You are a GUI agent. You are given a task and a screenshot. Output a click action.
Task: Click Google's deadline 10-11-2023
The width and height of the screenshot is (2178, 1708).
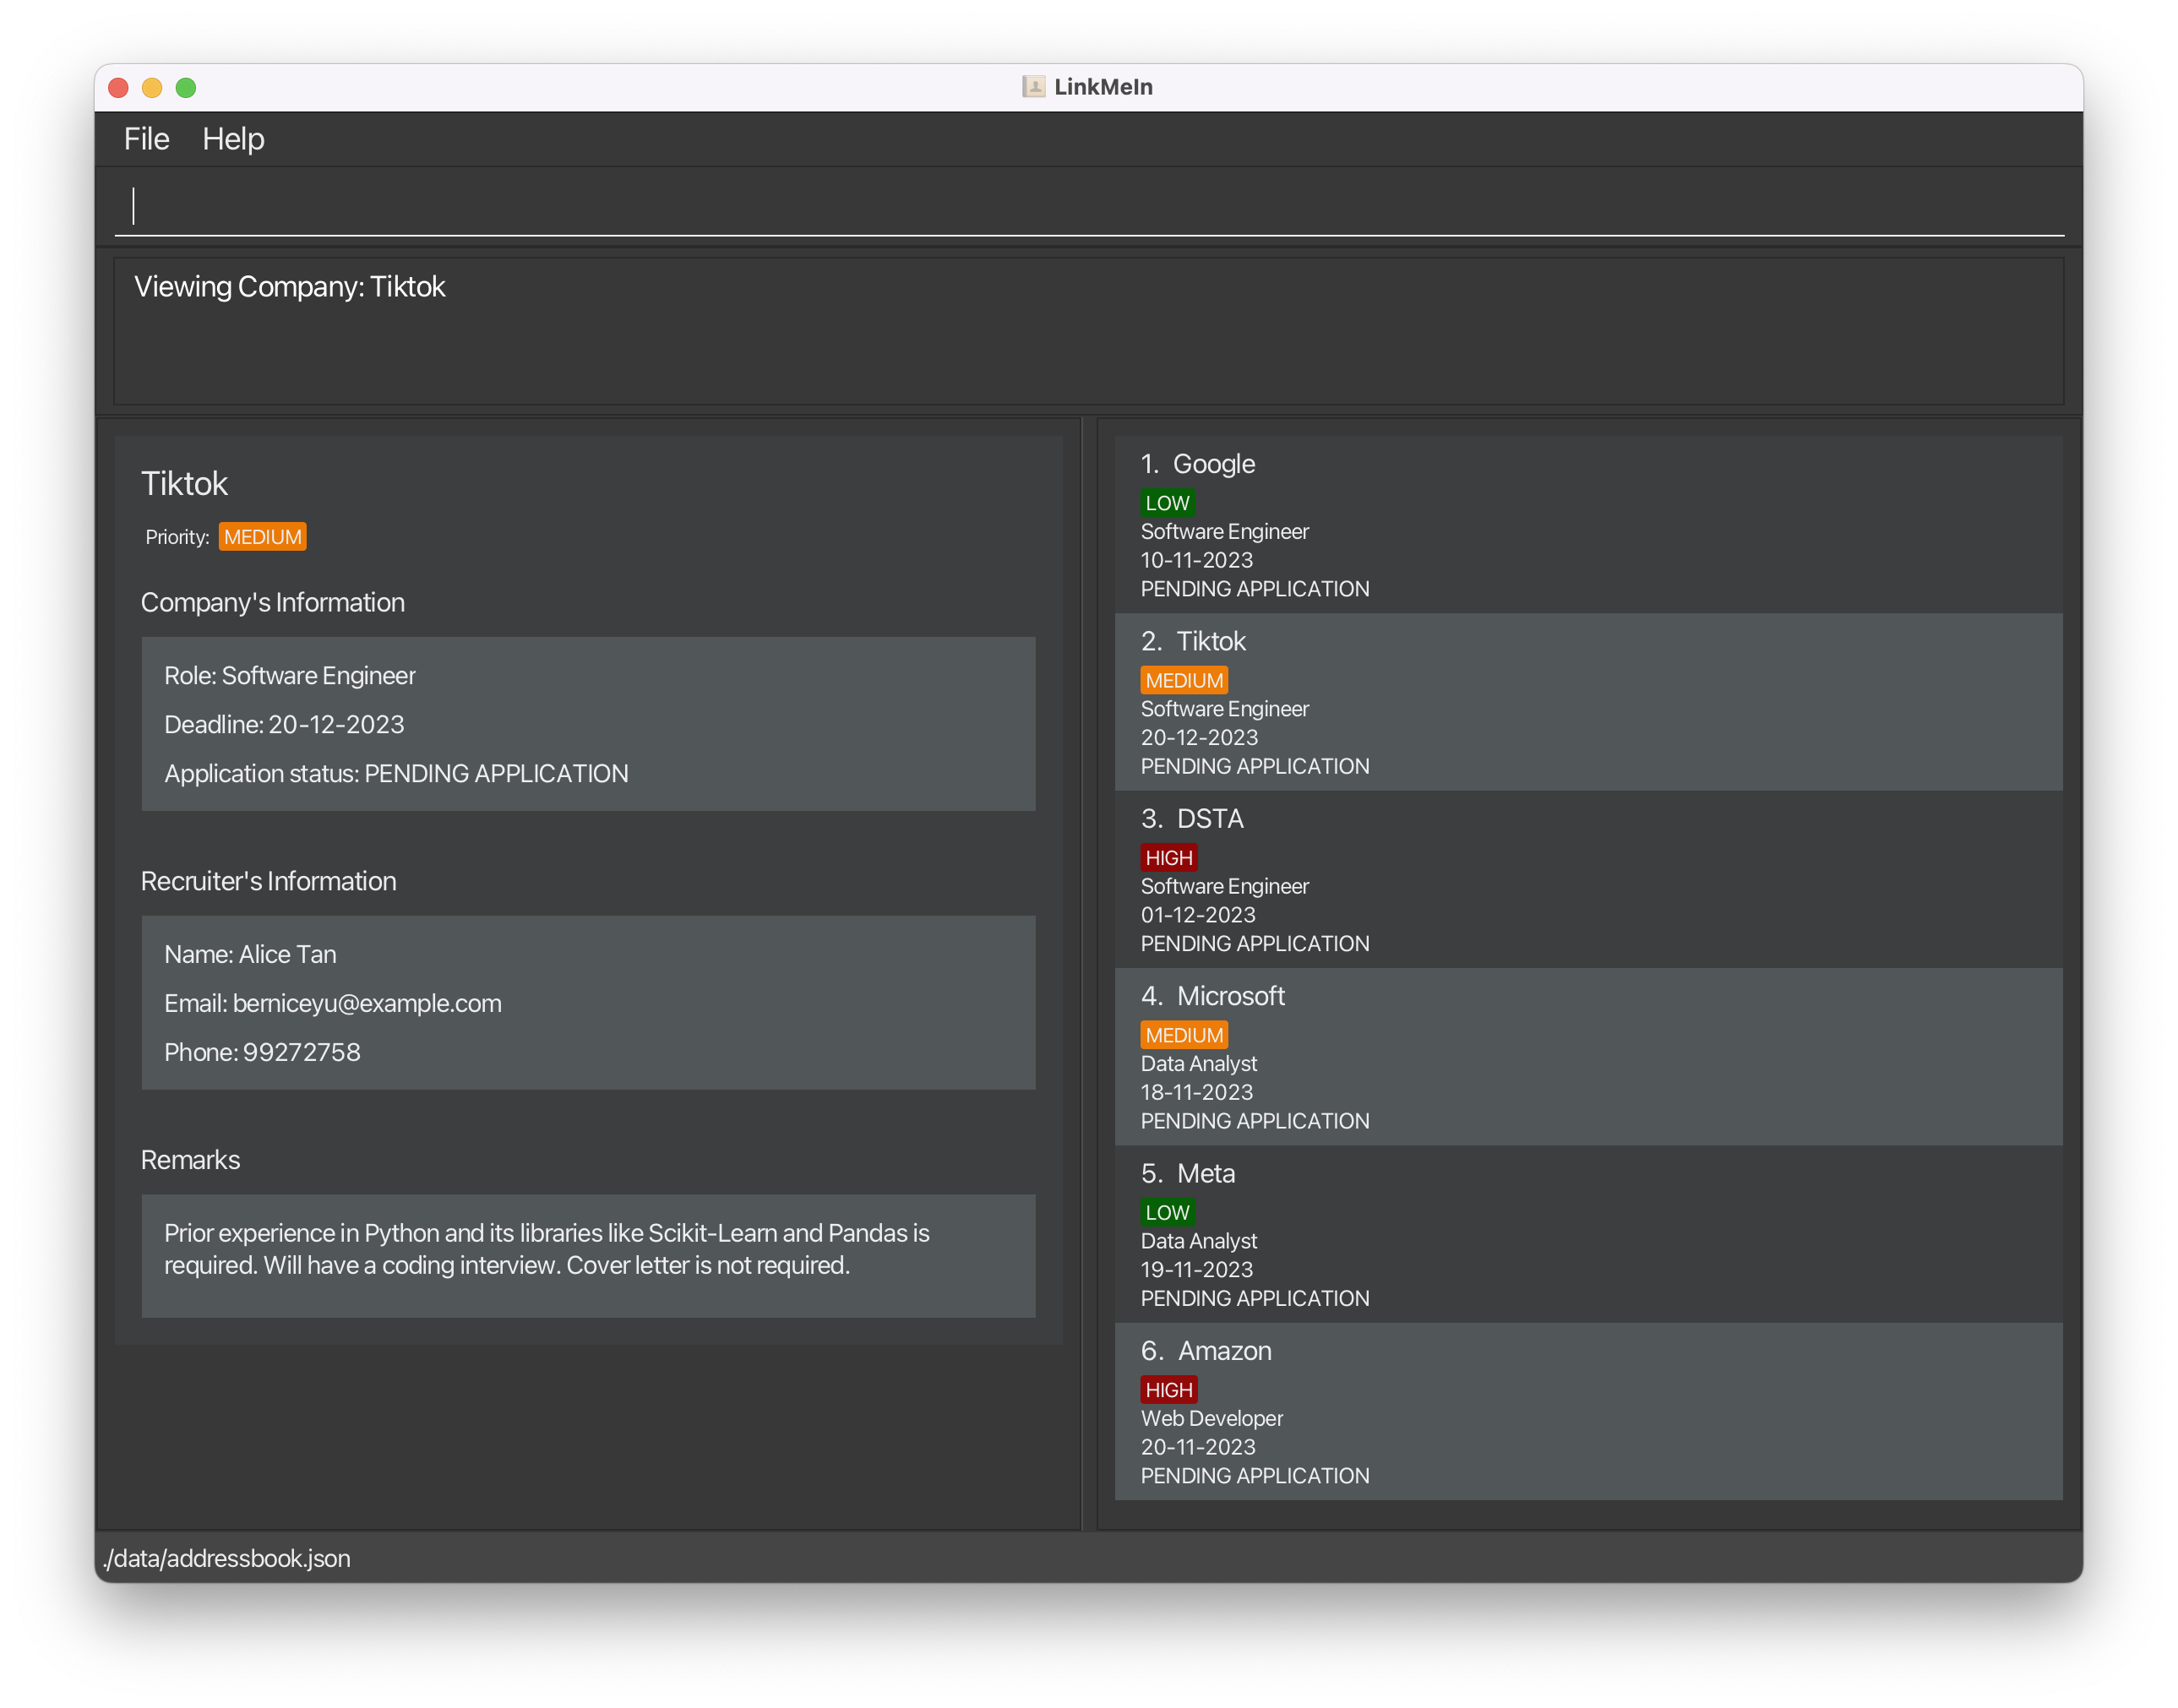click(x=1196, y=561)
